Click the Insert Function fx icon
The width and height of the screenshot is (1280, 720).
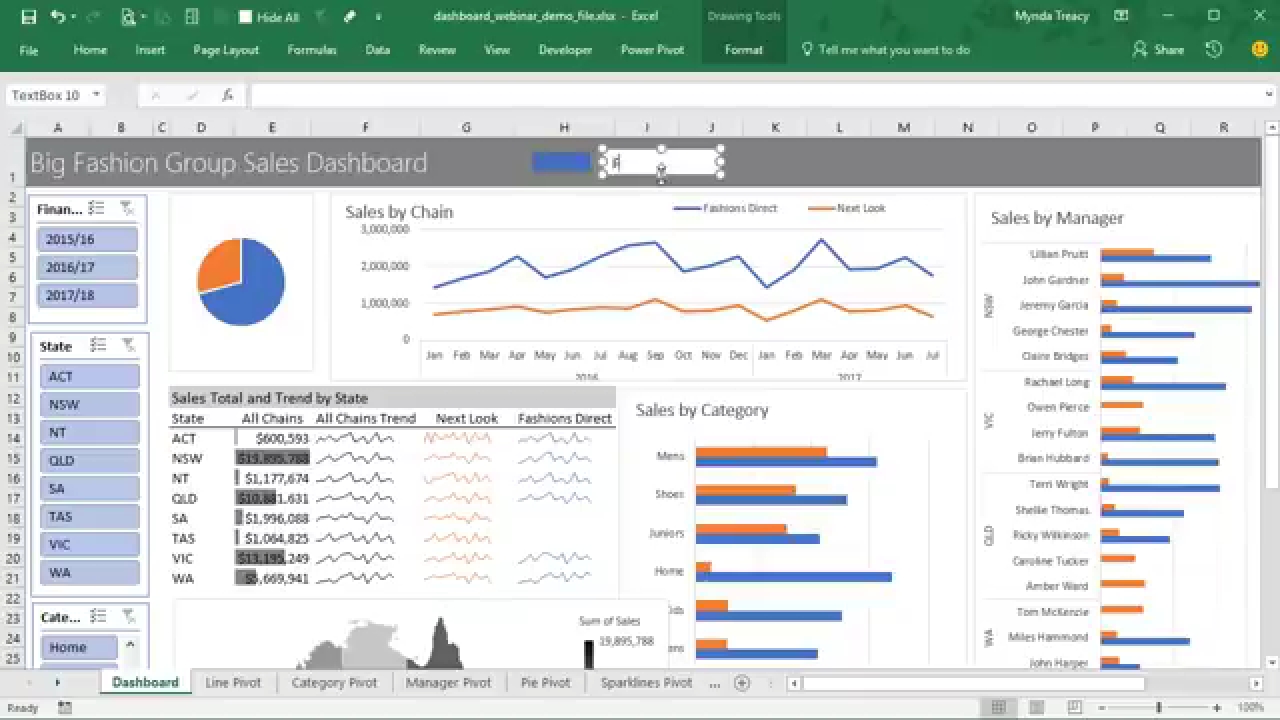pos(228,95)
